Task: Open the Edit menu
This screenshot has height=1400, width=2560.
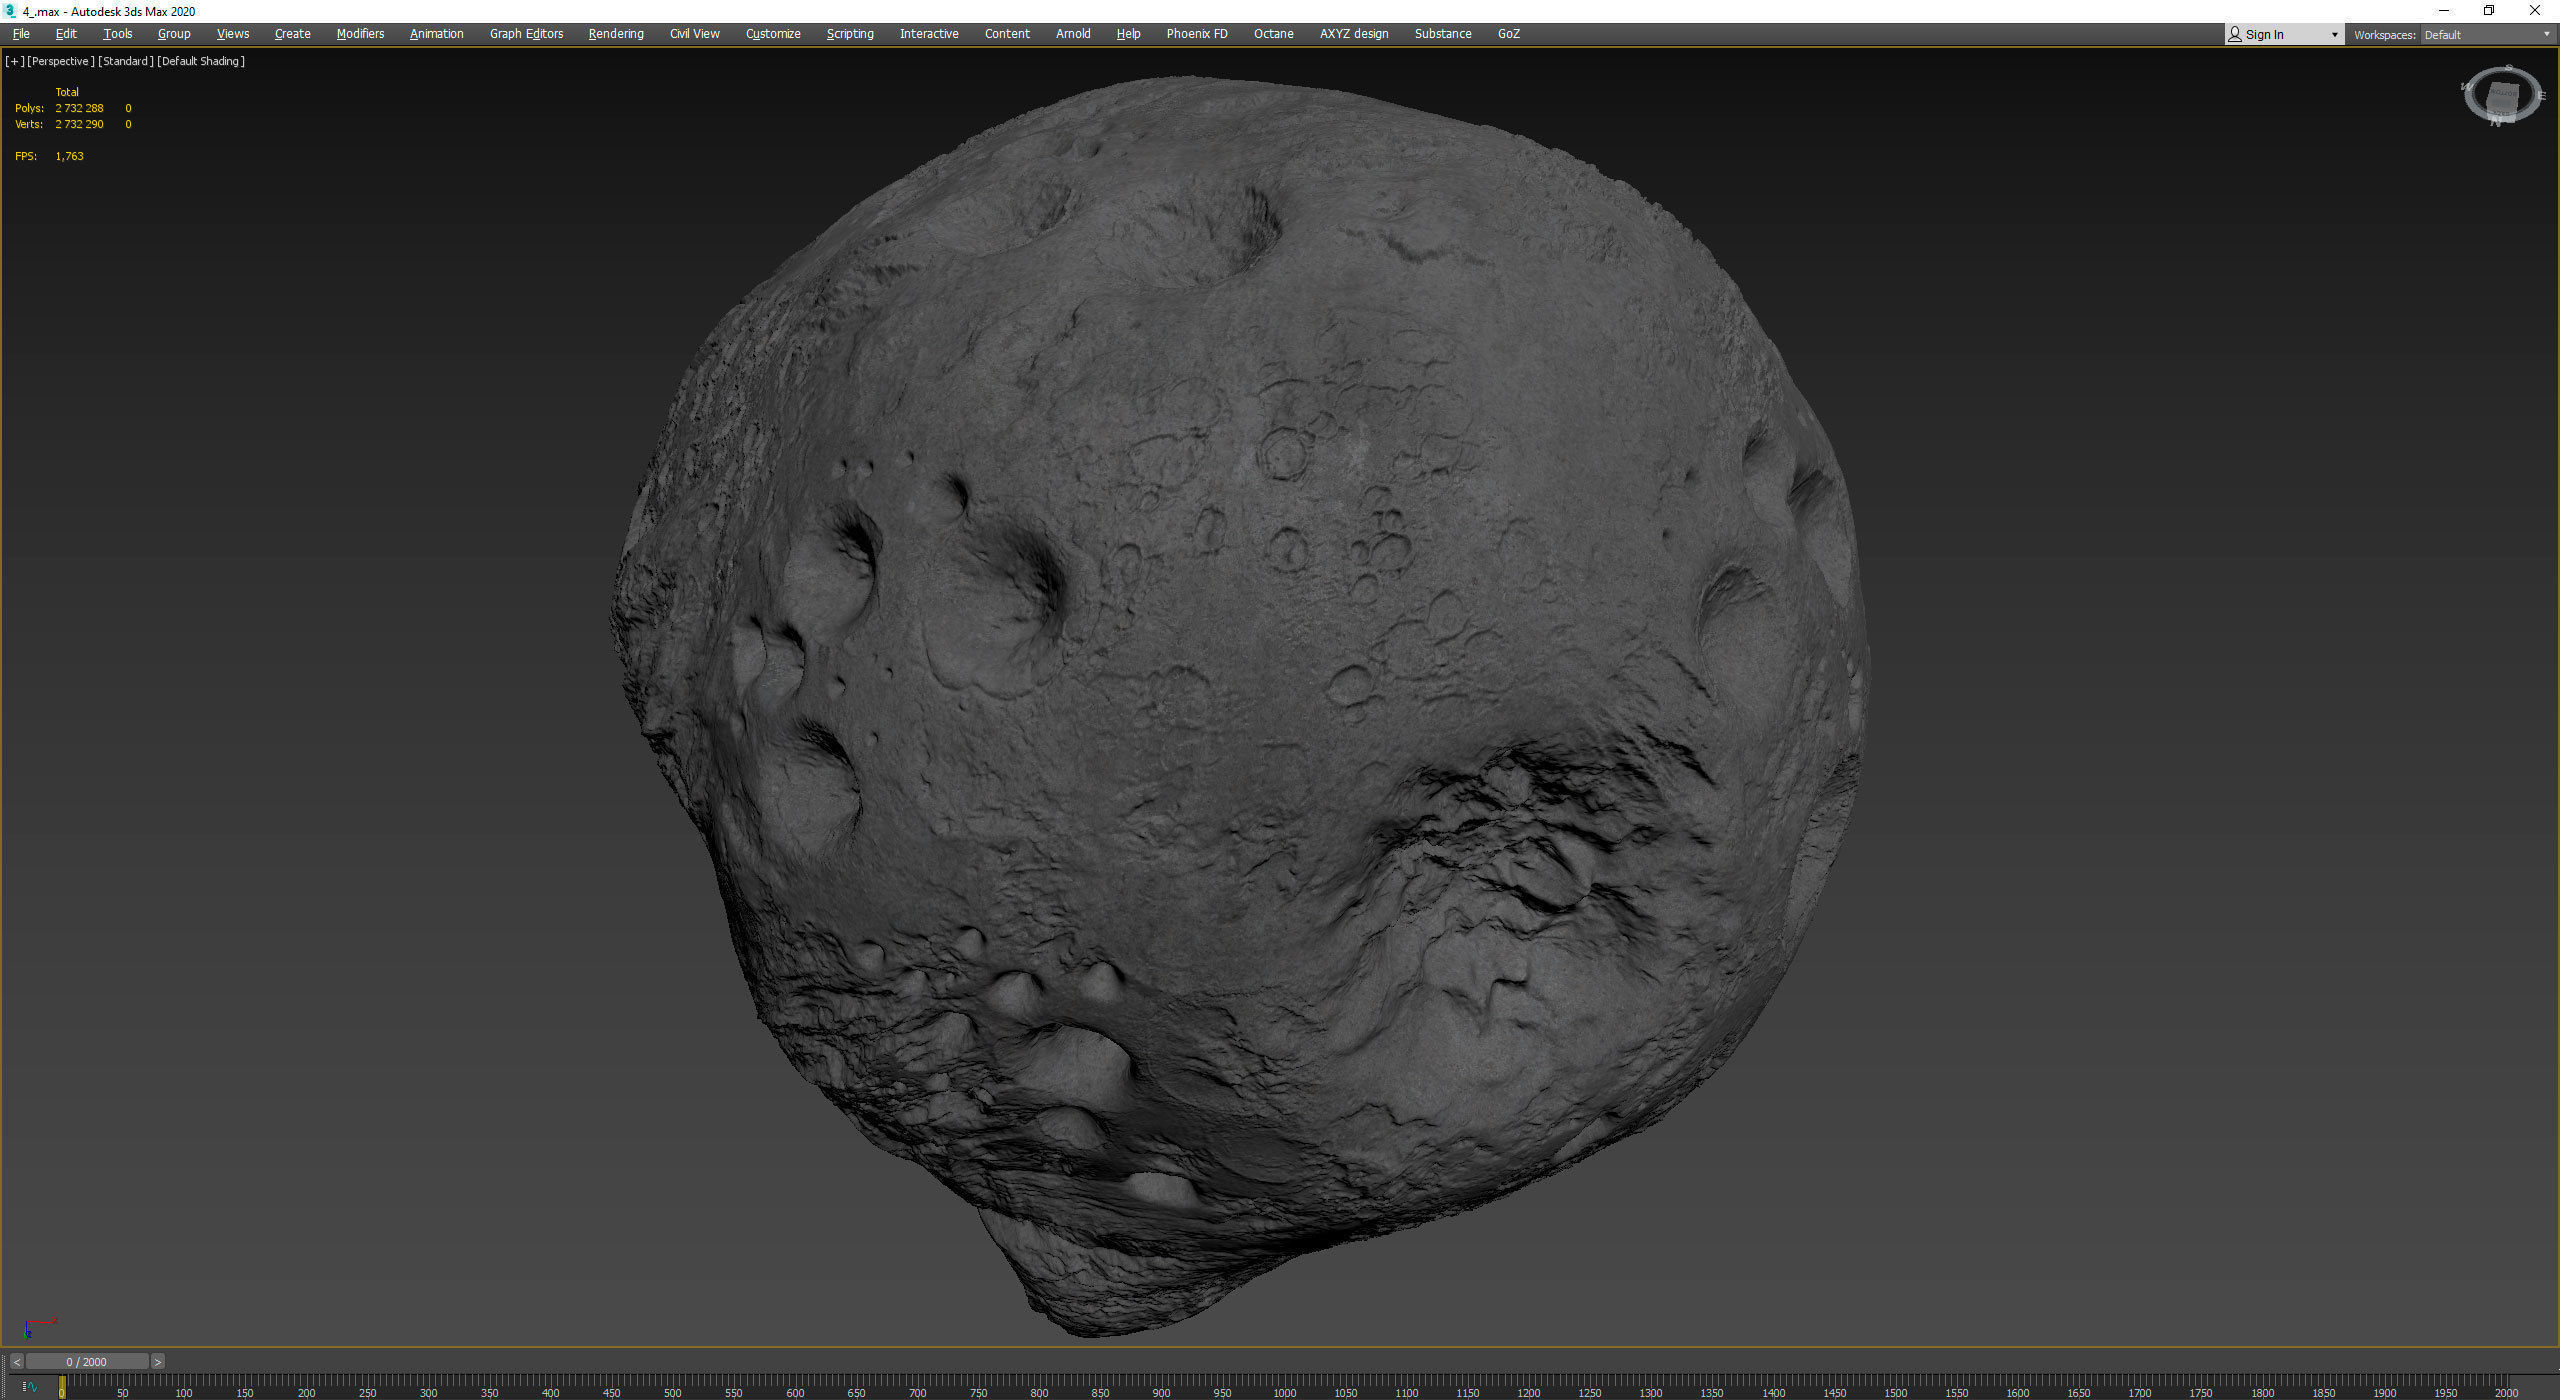Action: pos(66,34)
